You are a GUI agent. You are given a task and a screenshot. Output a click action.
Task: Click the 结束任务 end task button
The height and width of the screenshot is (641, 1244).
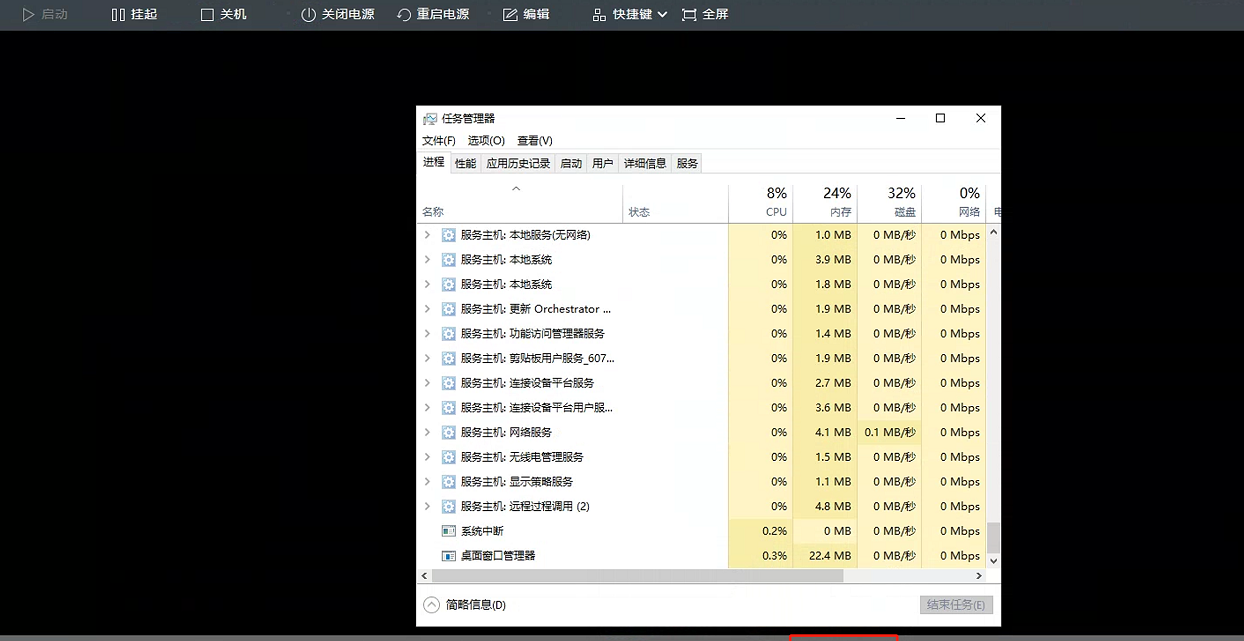click(x=955, y=605)
